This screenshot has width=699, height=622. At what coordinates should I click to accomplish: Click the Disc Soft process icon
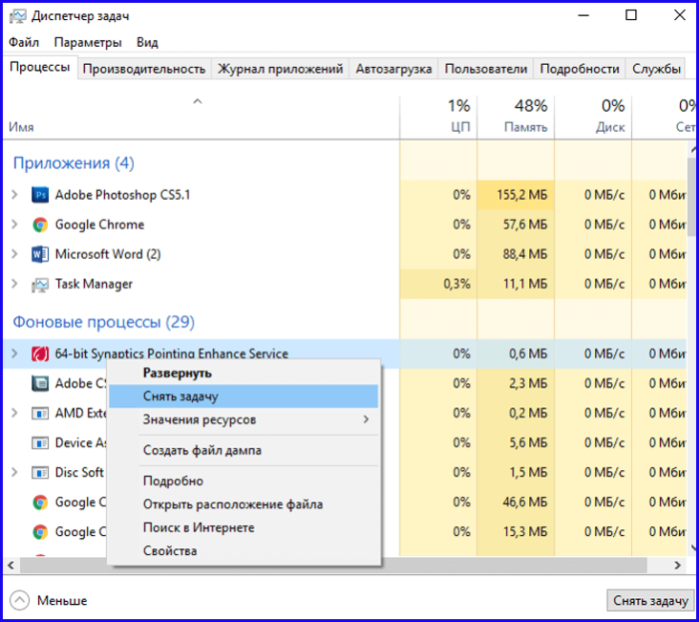[40, 473]
